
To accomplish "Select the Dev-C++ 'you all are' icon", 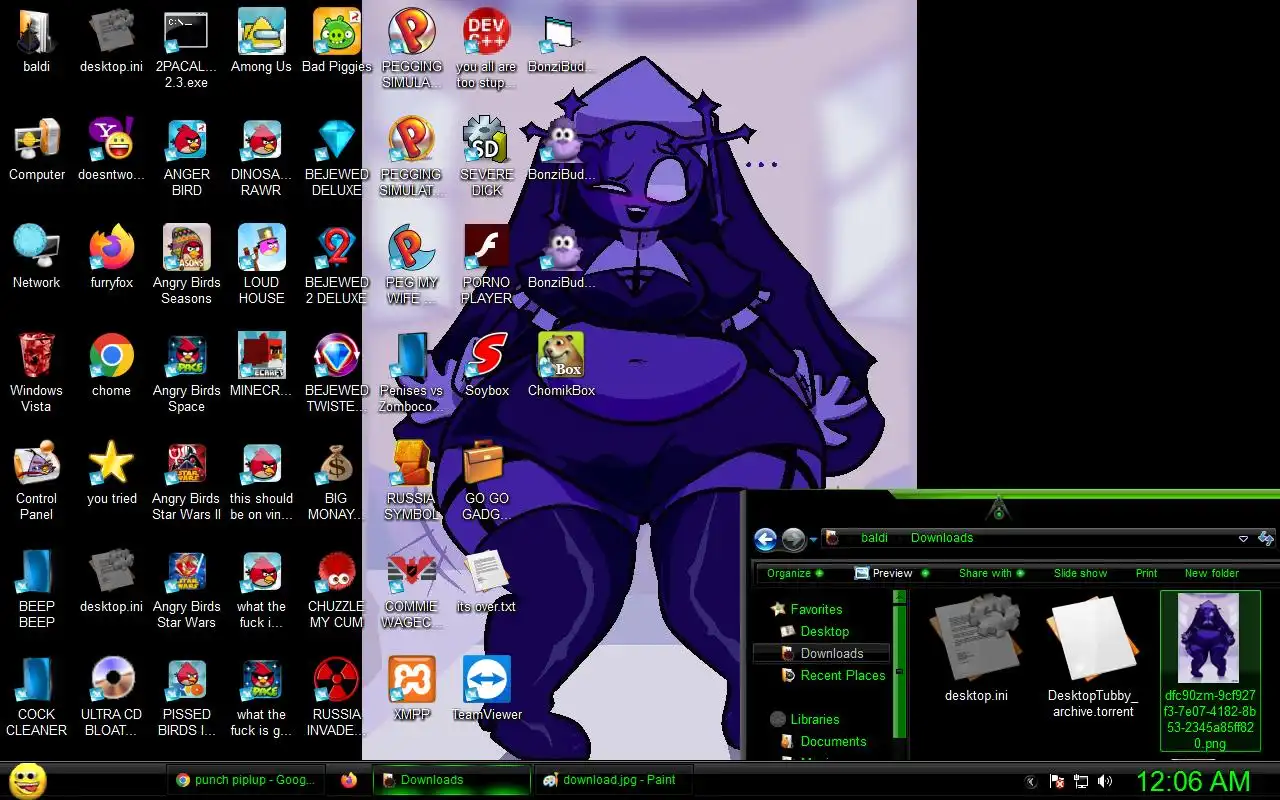I will pyautogui.click(x=487, y=49).
